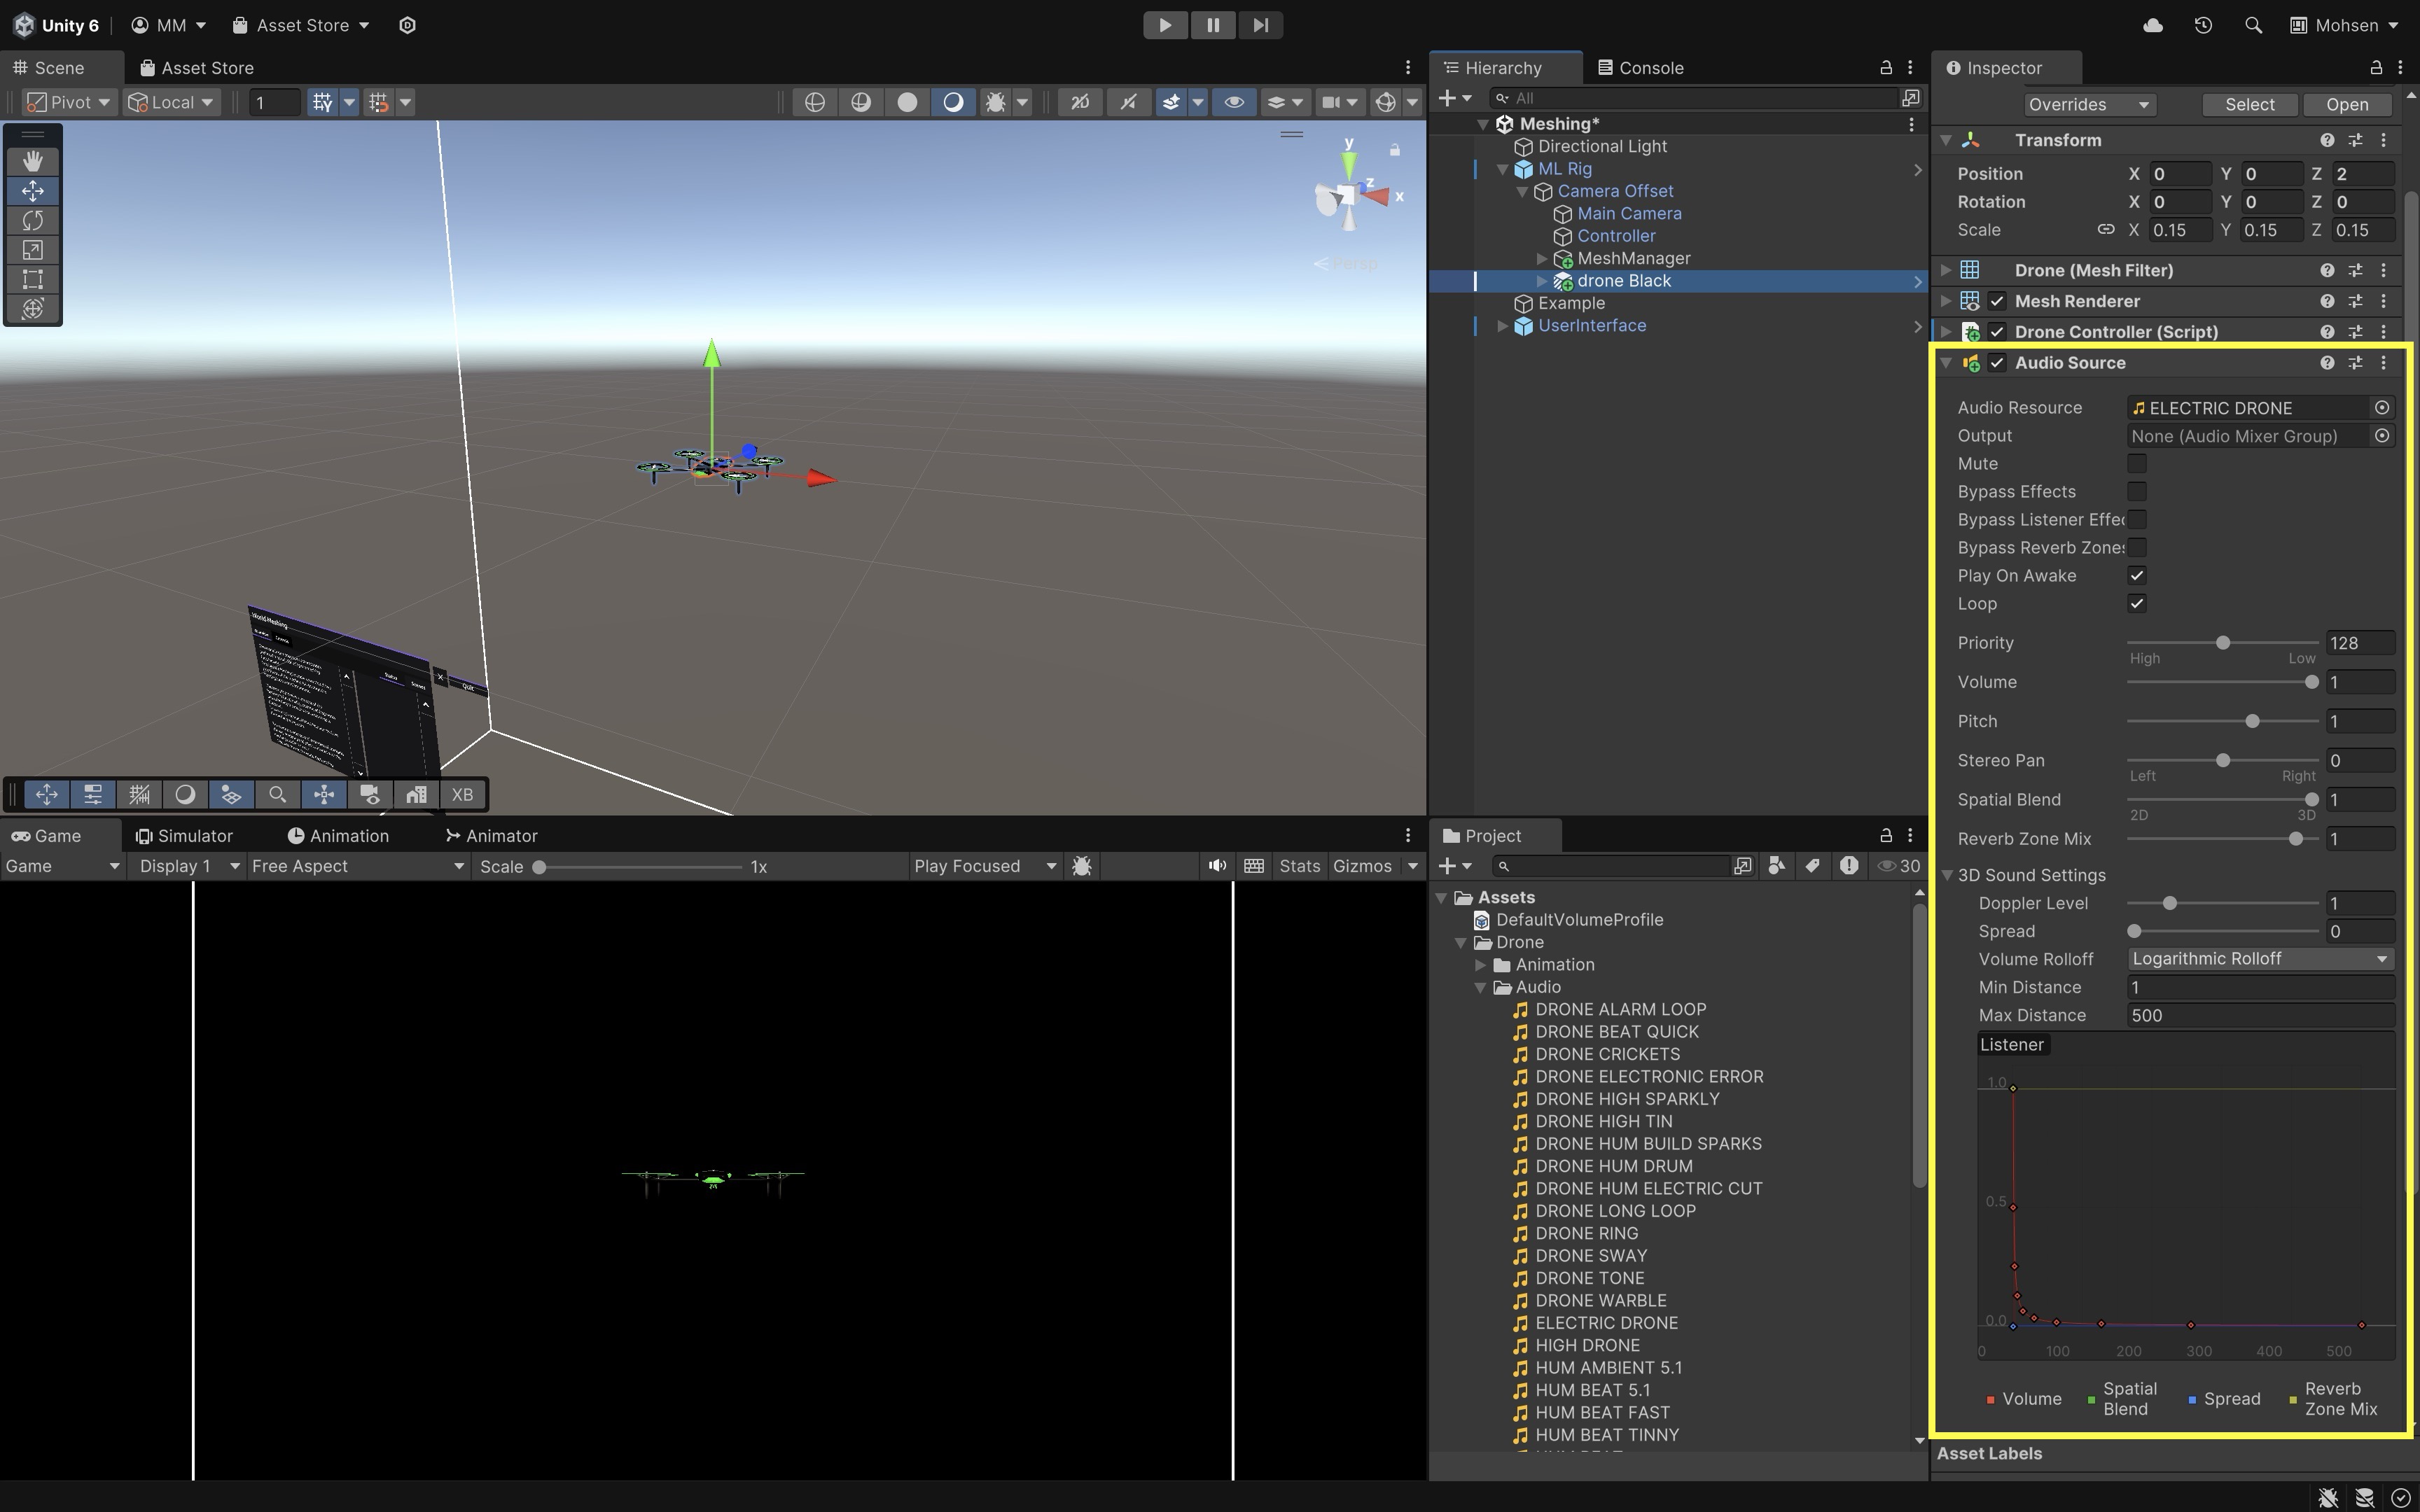2420x1512 pixels.
Task: Click the Play button
Action: [1165, 25]
